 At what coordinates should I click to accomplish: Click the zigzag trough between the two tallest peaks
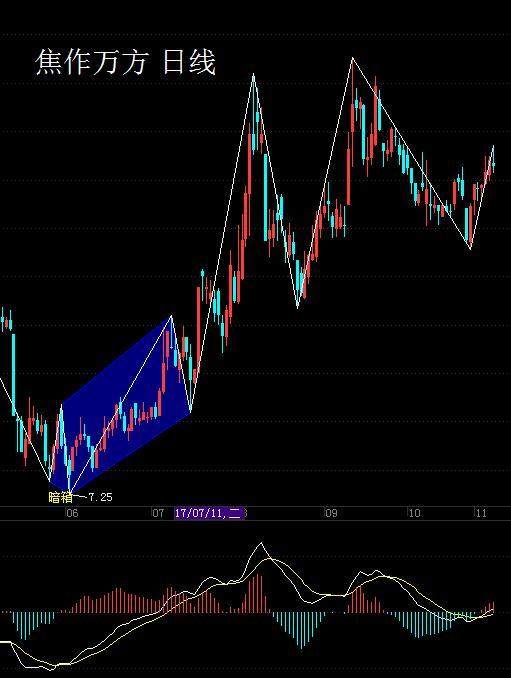click(x=297, y=308)
